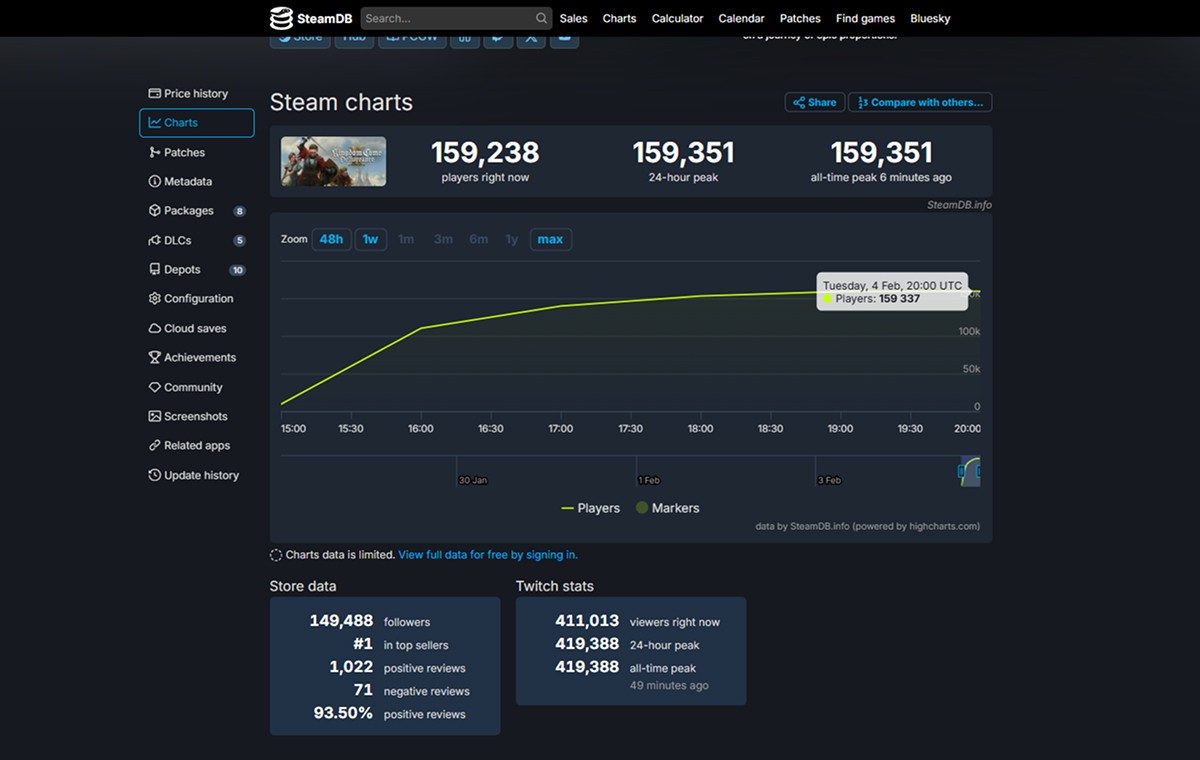Open the Packages sidebar entry
The height and width of the screenshot is (760, 1200).
(196, 211)
